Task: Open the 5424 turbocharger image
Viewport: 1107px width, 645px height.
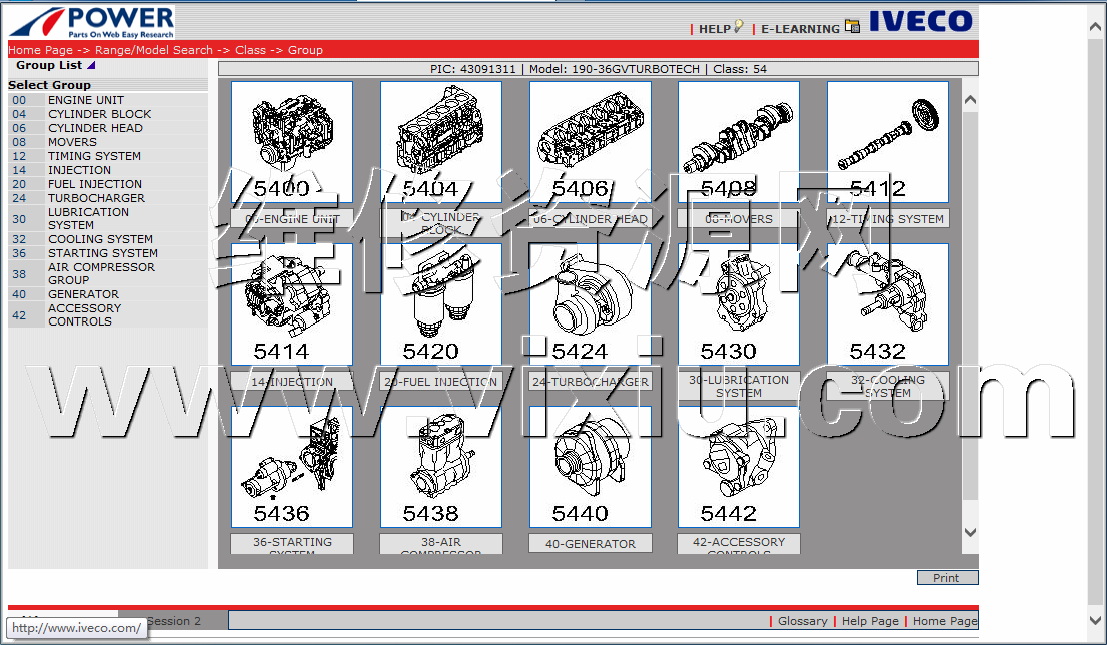Action: [x=590, y=304]
